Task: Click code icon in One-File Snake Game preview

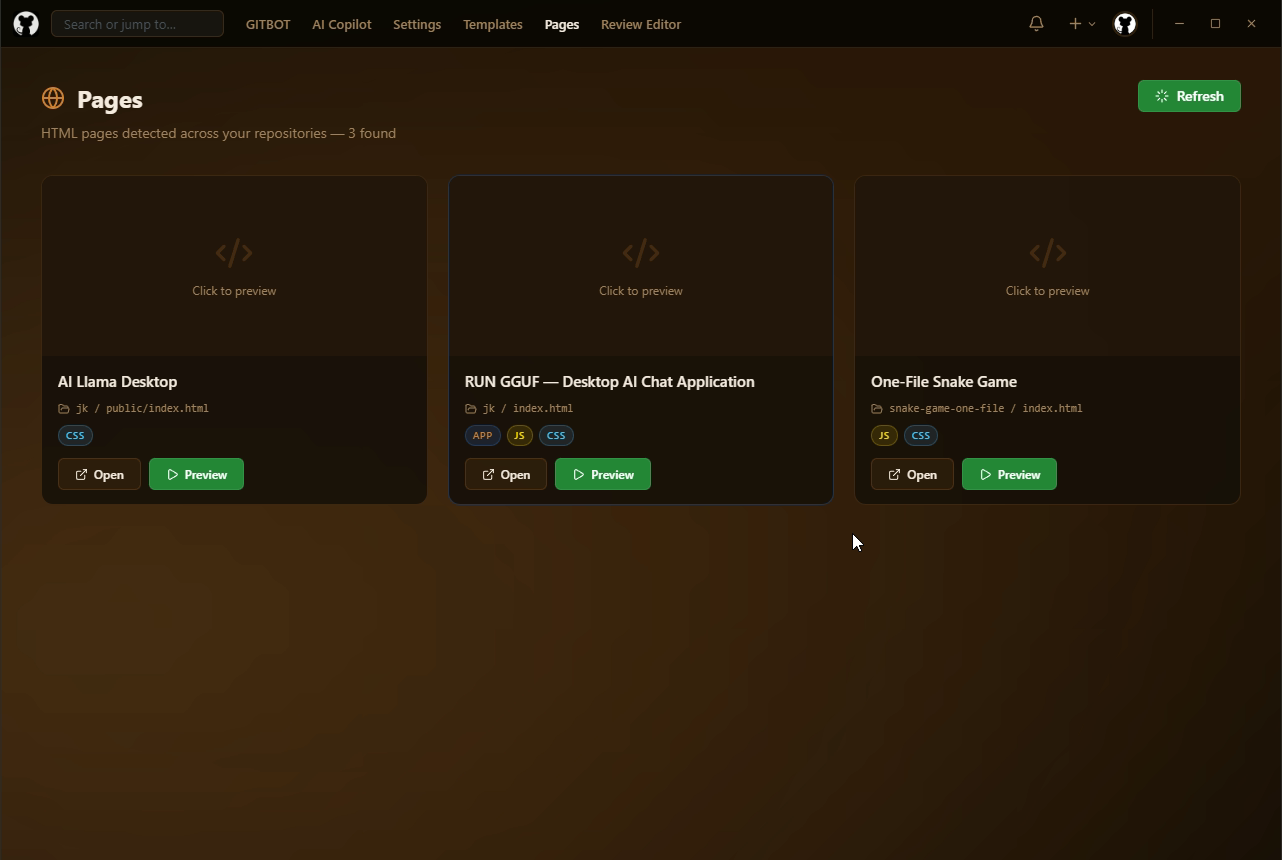Action: coord(1047,254)
